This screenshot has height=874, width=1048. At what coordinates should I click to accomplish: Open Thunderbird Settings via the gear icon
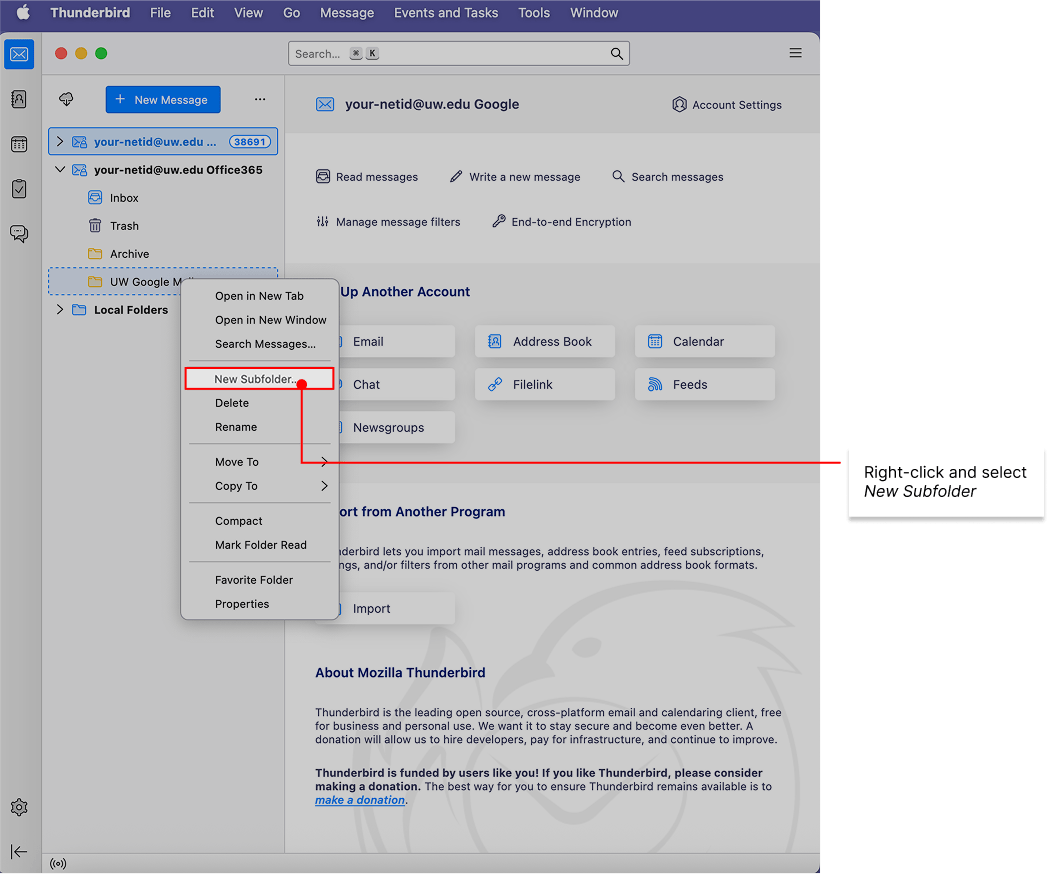click(x=18, y=807)
